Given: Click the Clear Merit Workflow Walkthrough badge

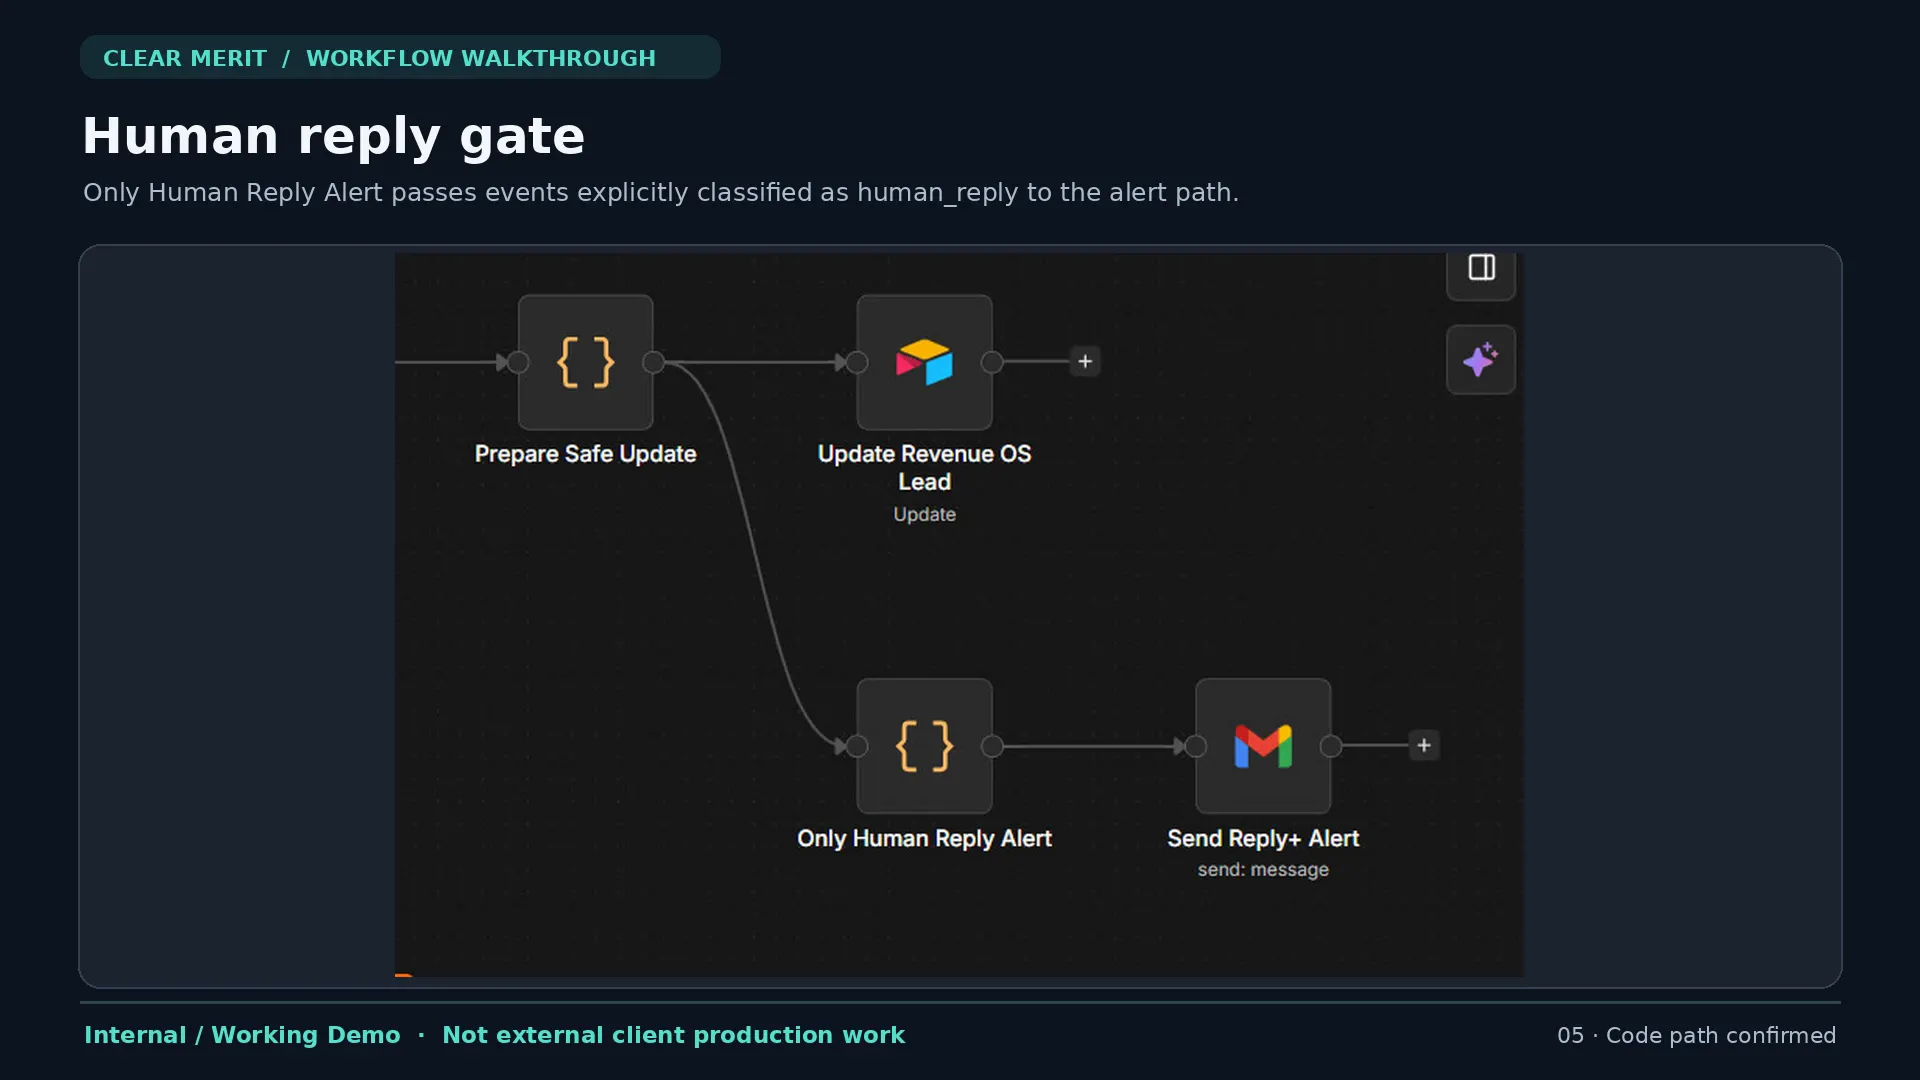Looking at the screenshot, I should pos(400,57).
